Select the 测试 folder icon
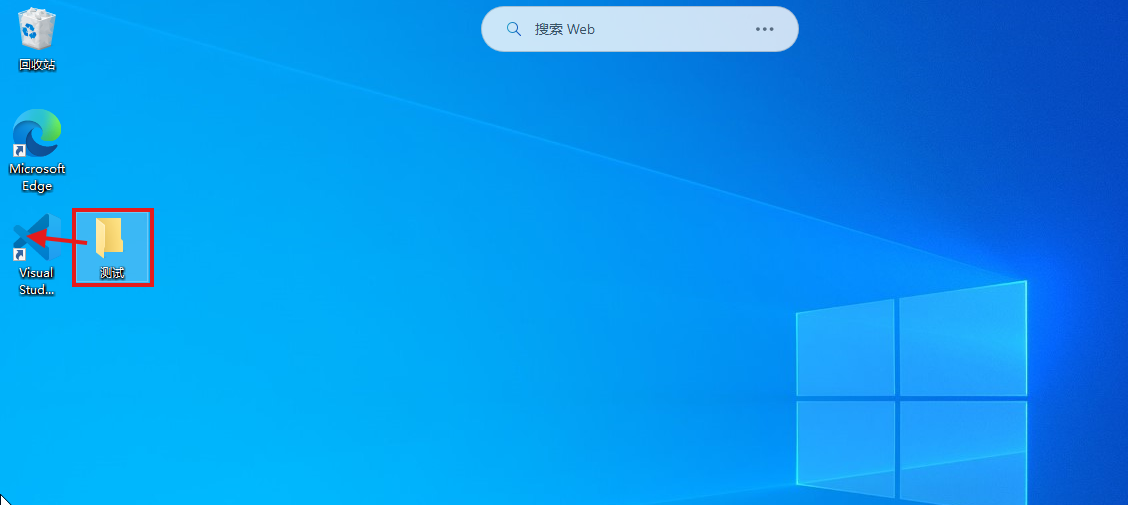 (110, 236)
